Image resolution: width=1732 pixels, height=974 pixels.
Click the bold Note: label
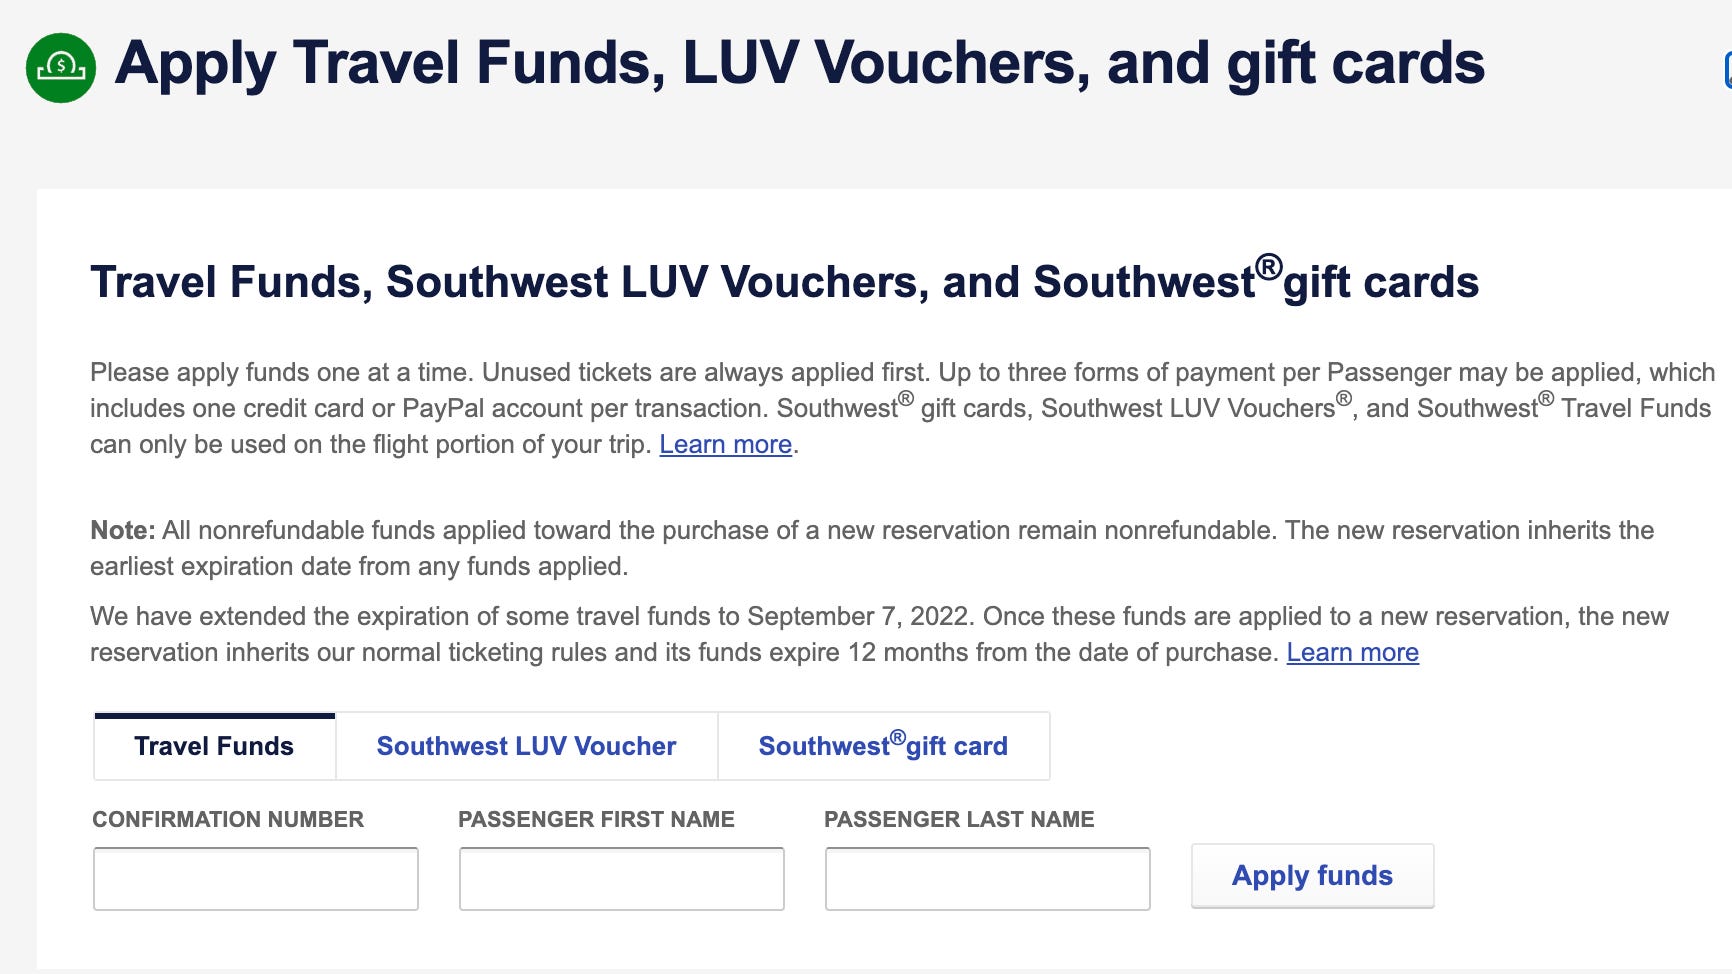(122, 530)
